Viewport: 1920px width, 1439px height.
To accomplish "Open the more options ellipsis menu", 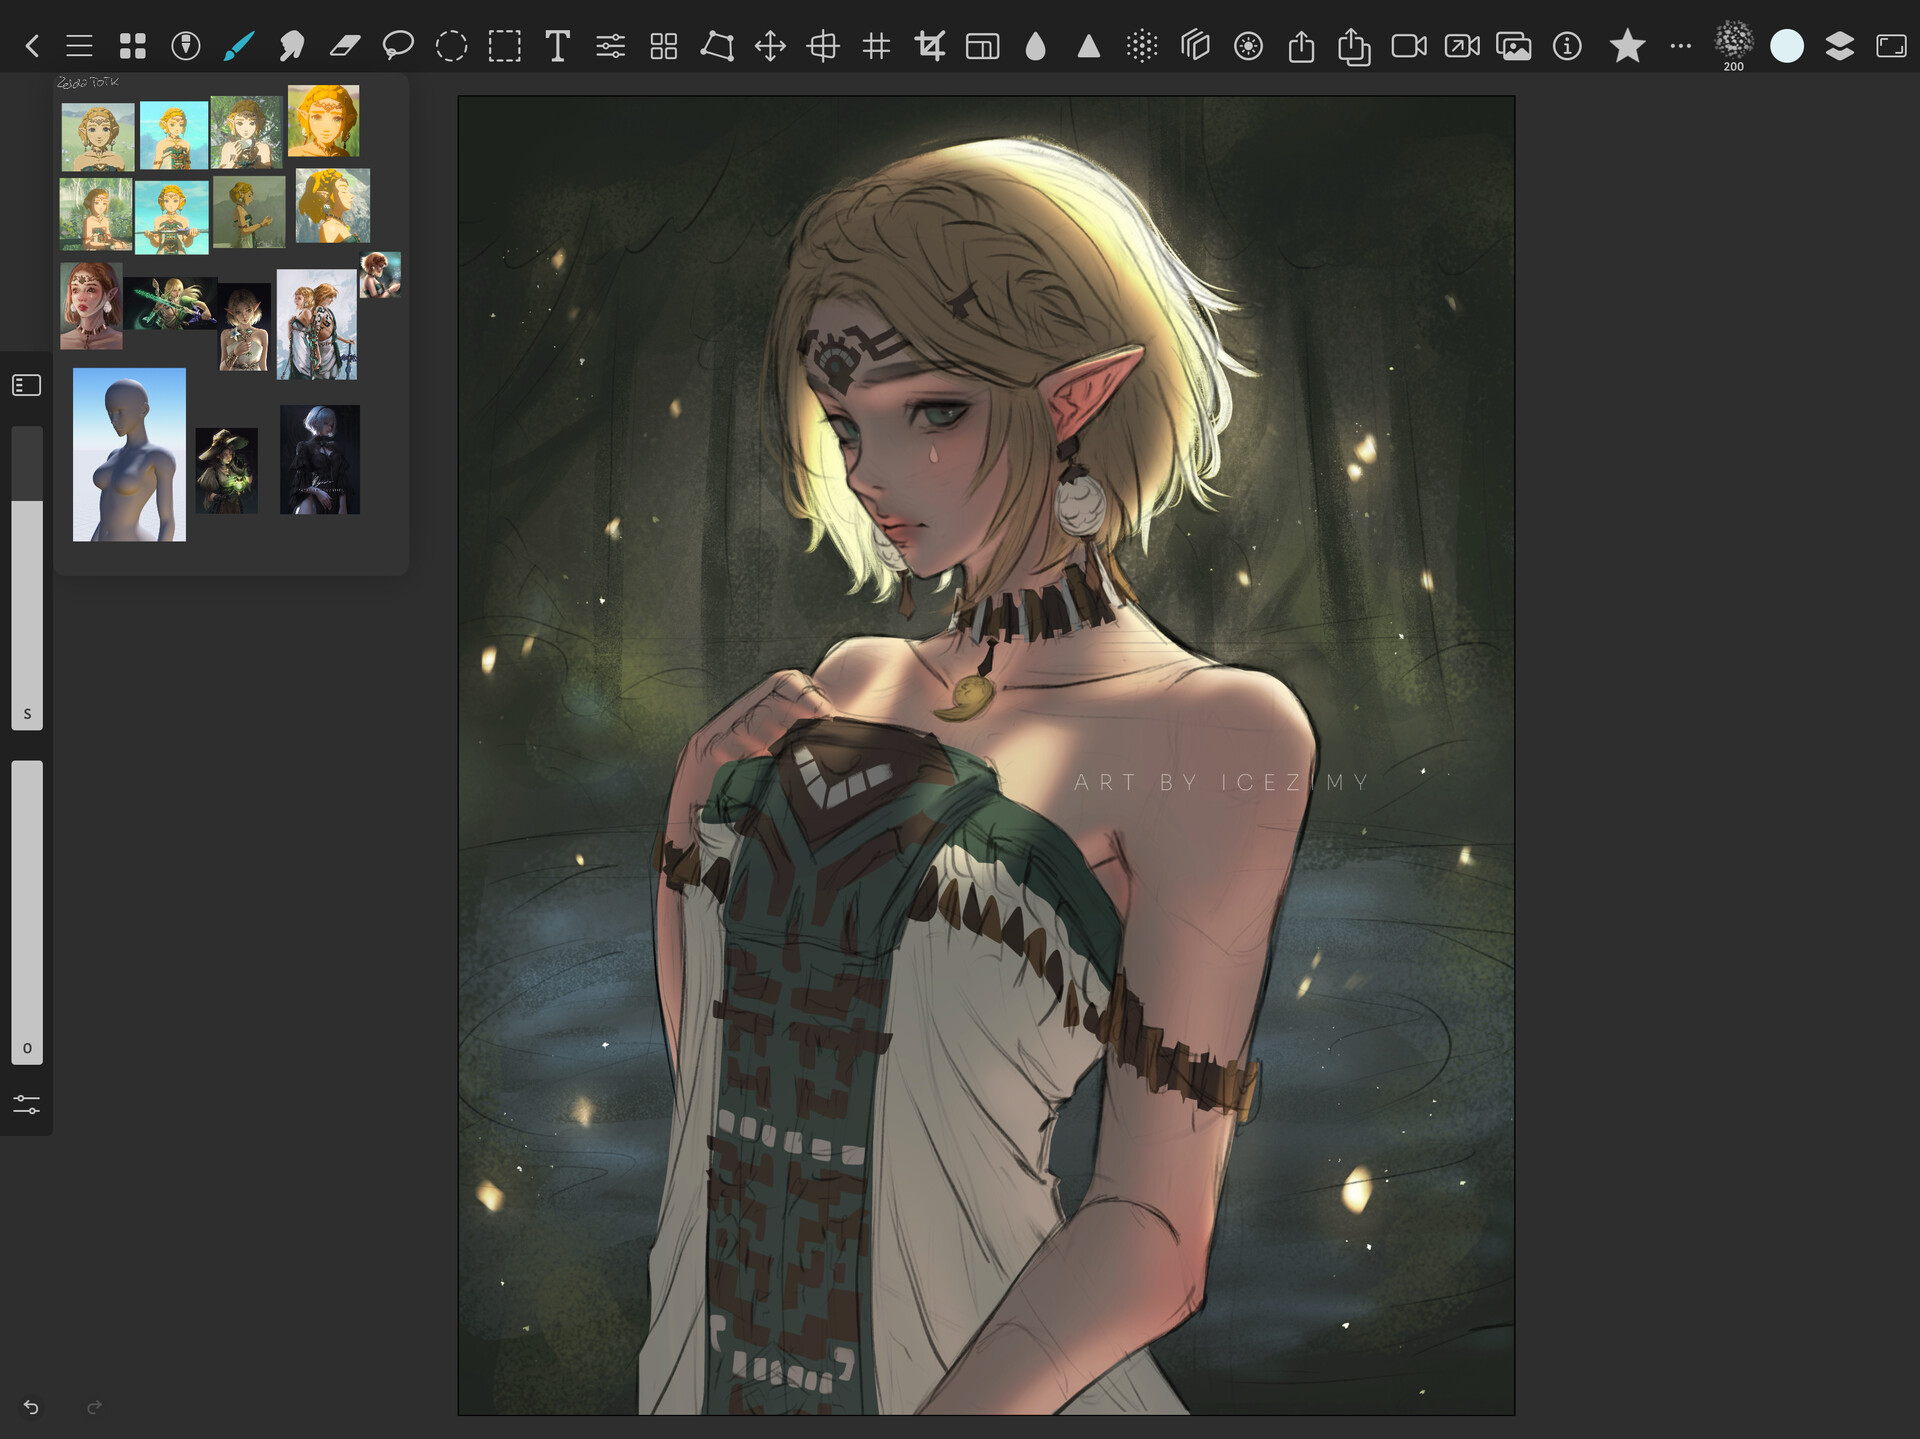I will (x=1681, y=45).
